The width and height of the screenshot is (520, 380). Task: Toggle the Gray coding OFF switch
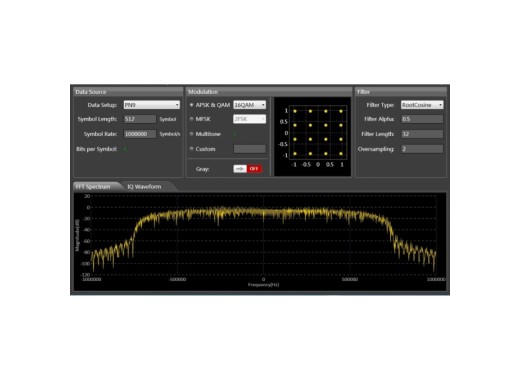point(247,169)
